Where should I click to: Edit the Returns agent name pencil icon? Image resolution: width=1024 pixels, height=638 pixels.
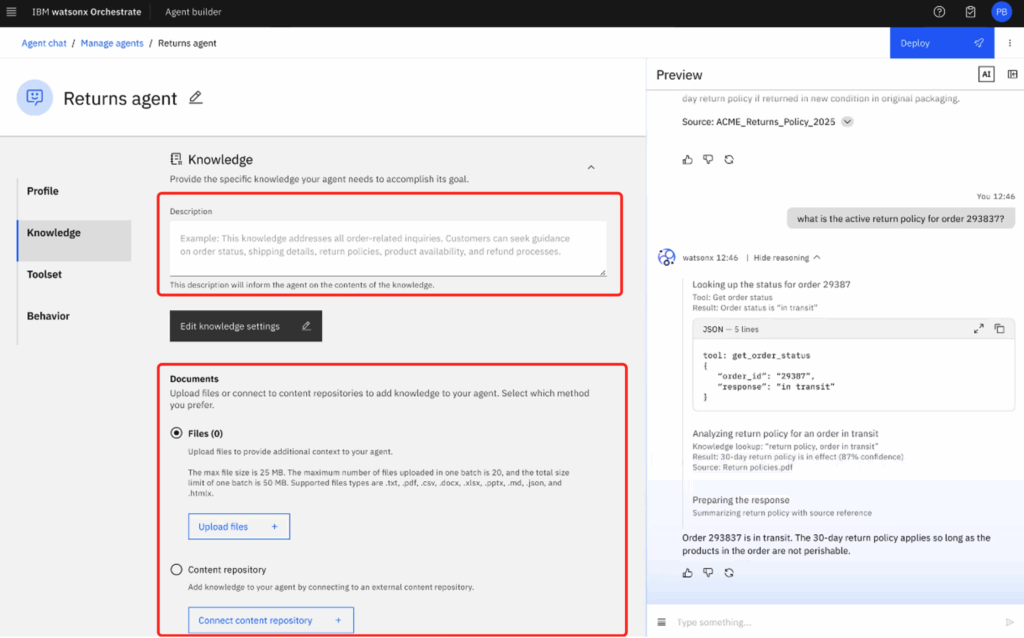196,98
